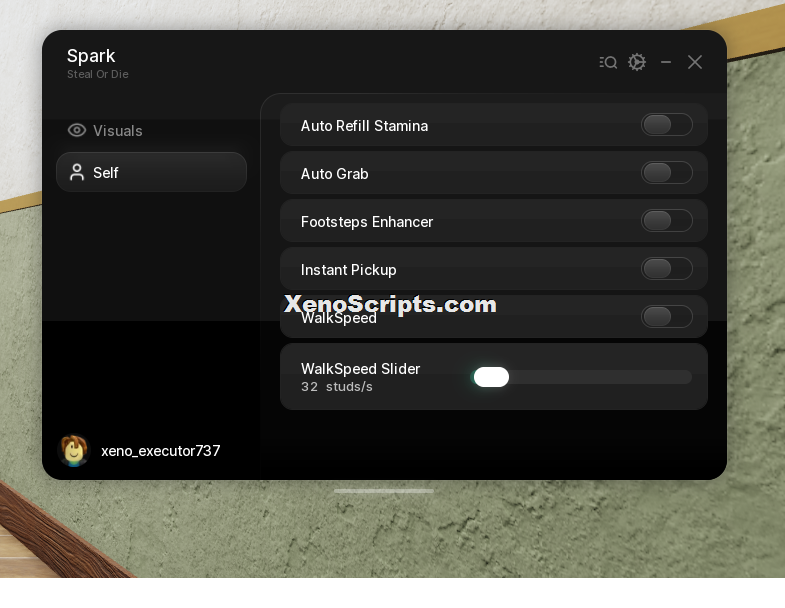Click the Footsteps Enhancer label
The height and width of the screenshot is (608, 785).
point(367,222)
